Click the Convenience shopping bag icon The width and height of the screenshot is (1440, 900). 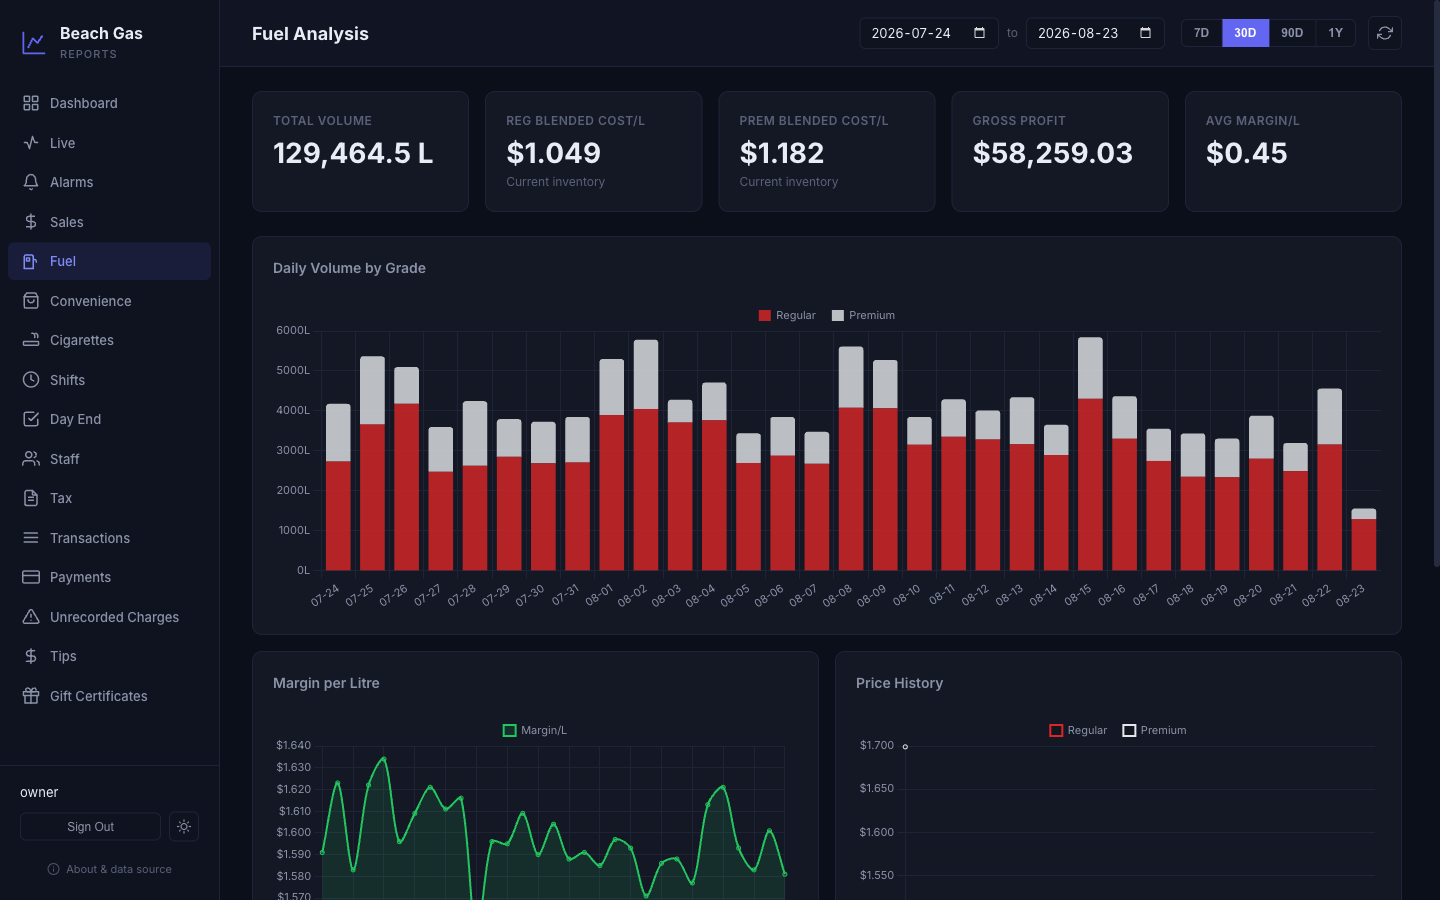tap(31, 301)
